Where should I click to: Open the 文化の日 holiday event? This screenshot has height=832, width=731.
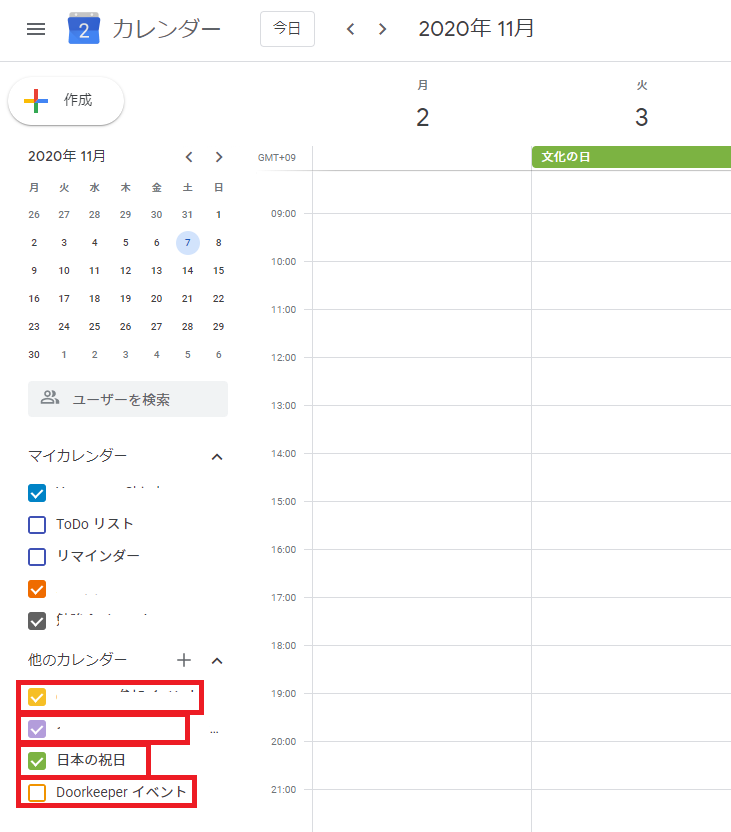point(630,157)
